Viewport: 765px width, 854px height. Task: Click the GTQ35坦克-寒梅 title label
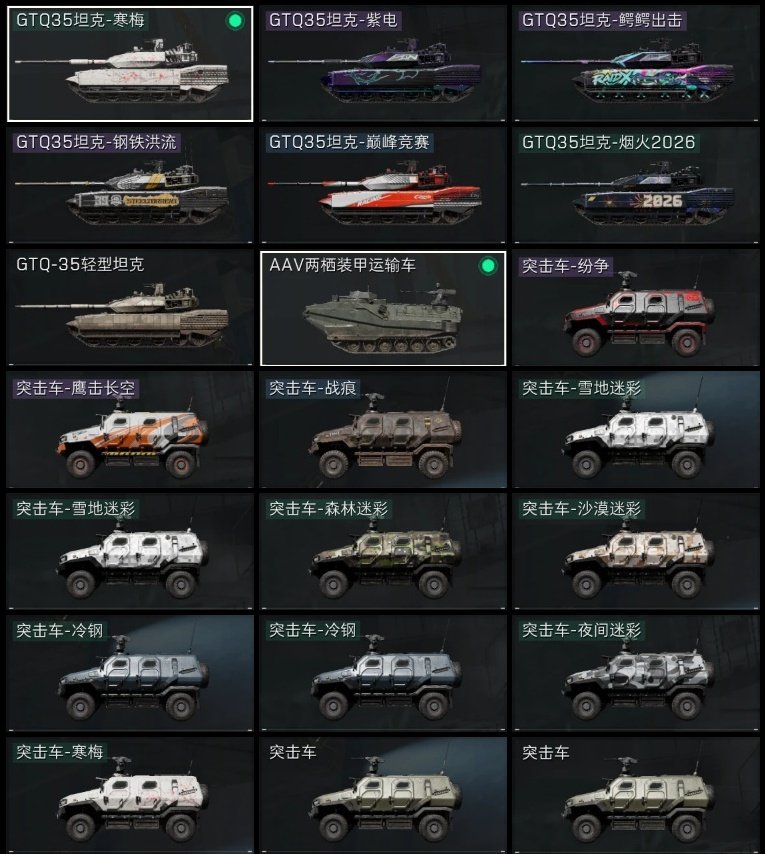pos(81,21)
